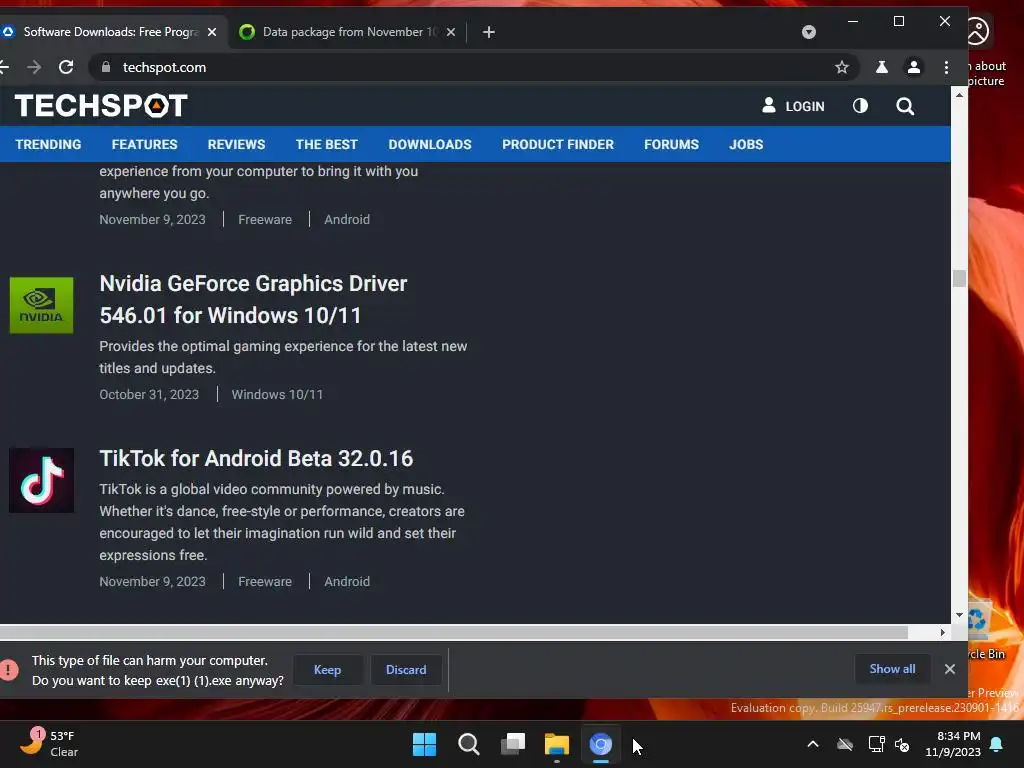
Task: Open TechSpot site search magnifier
Action: pos(904,106)
